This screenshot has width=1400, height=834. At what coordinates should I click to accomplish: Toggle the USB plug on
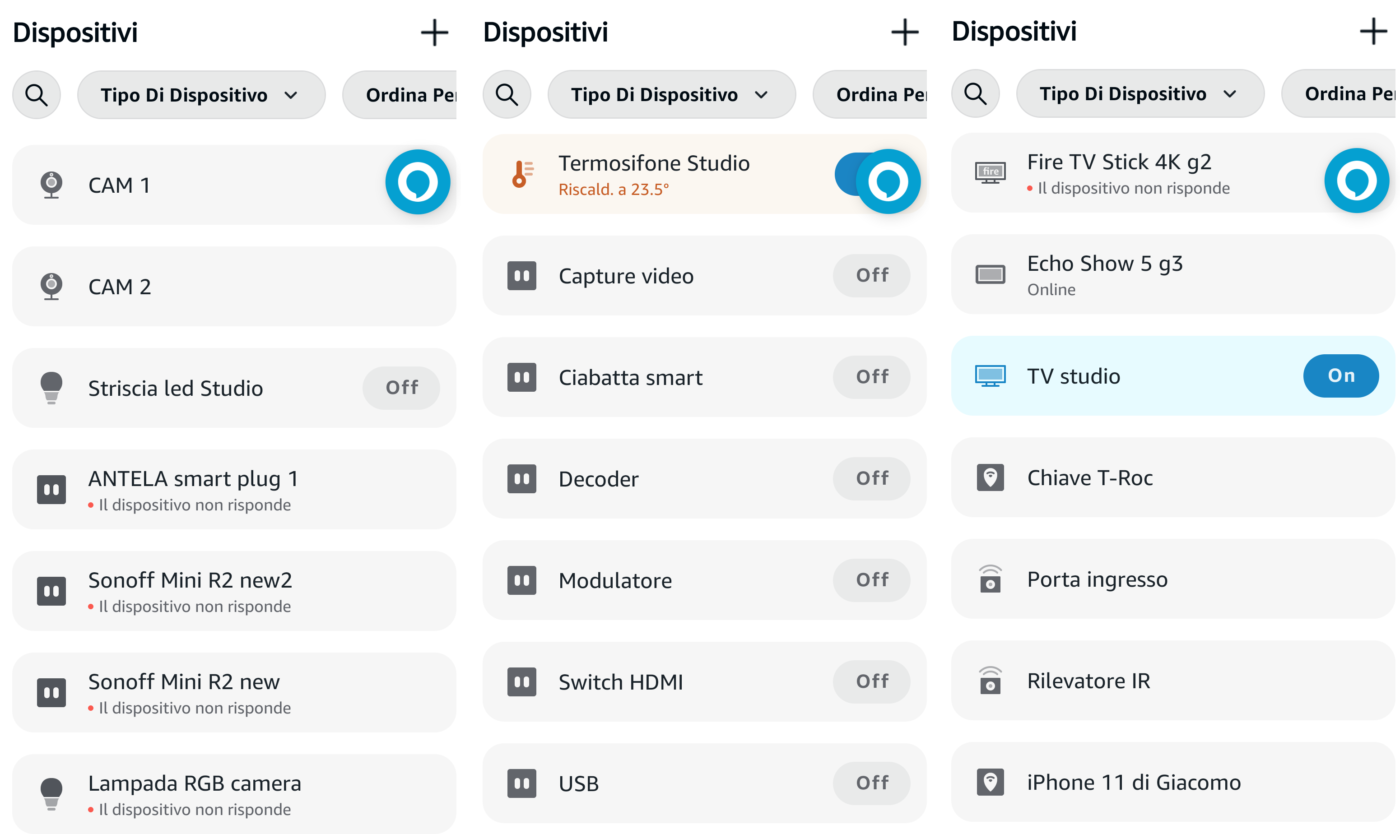tap(872, 782)
